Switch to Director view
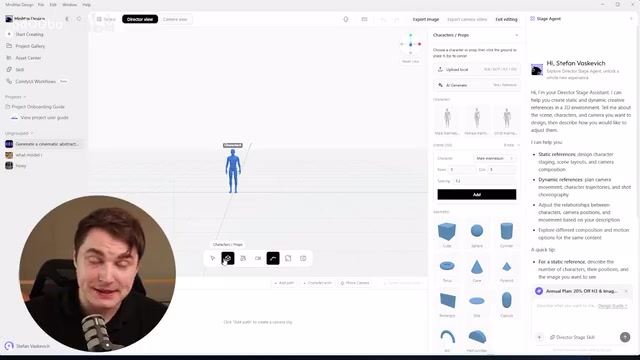Viewport: 640px width, 360px height. click(140, 19)
